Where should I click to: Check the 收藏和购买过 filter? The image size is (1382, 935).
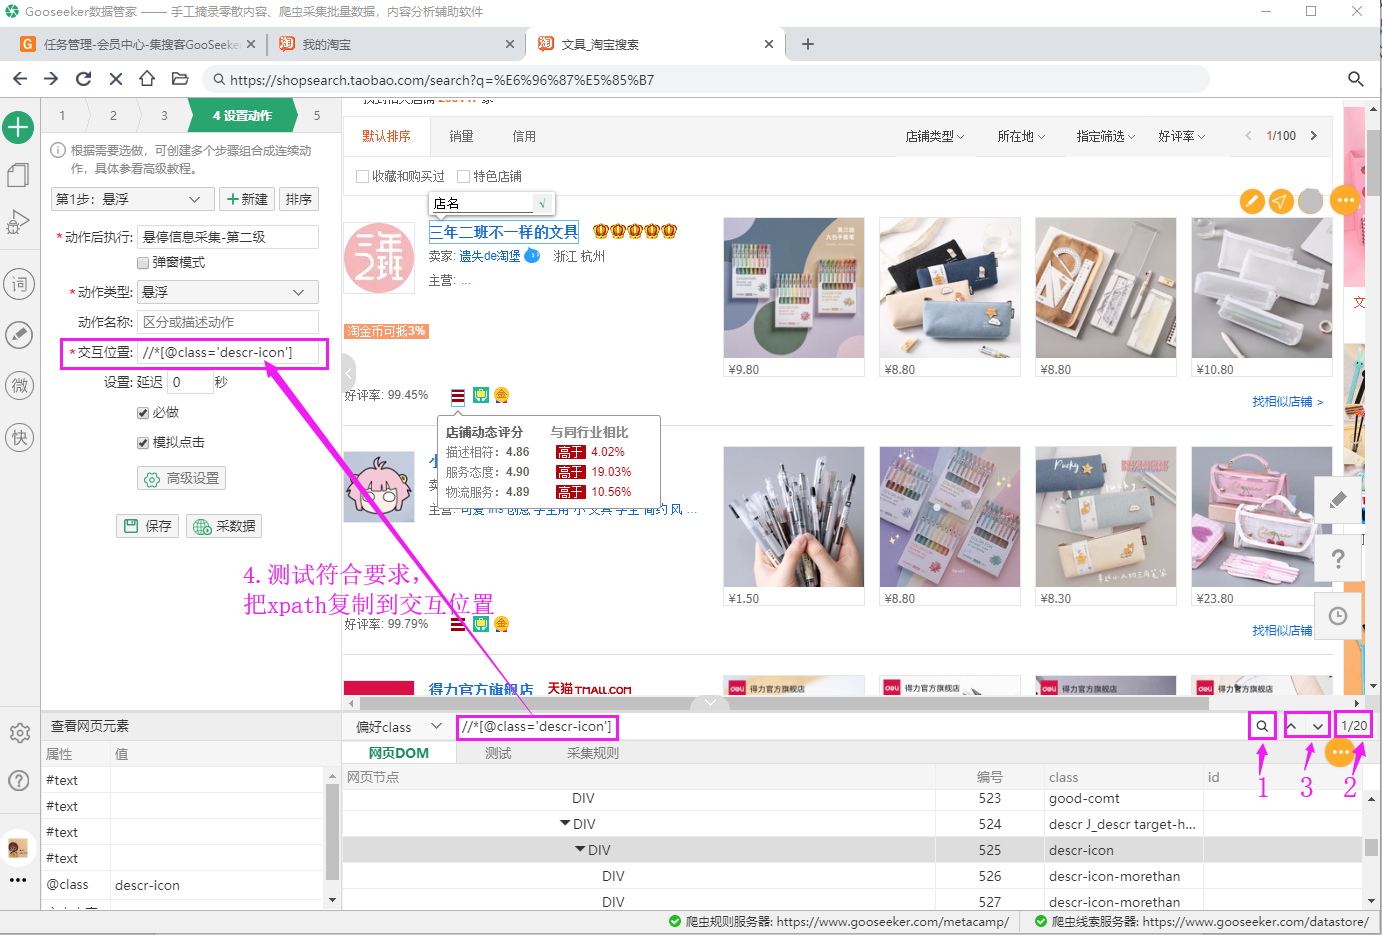click(x=362, y=176)
